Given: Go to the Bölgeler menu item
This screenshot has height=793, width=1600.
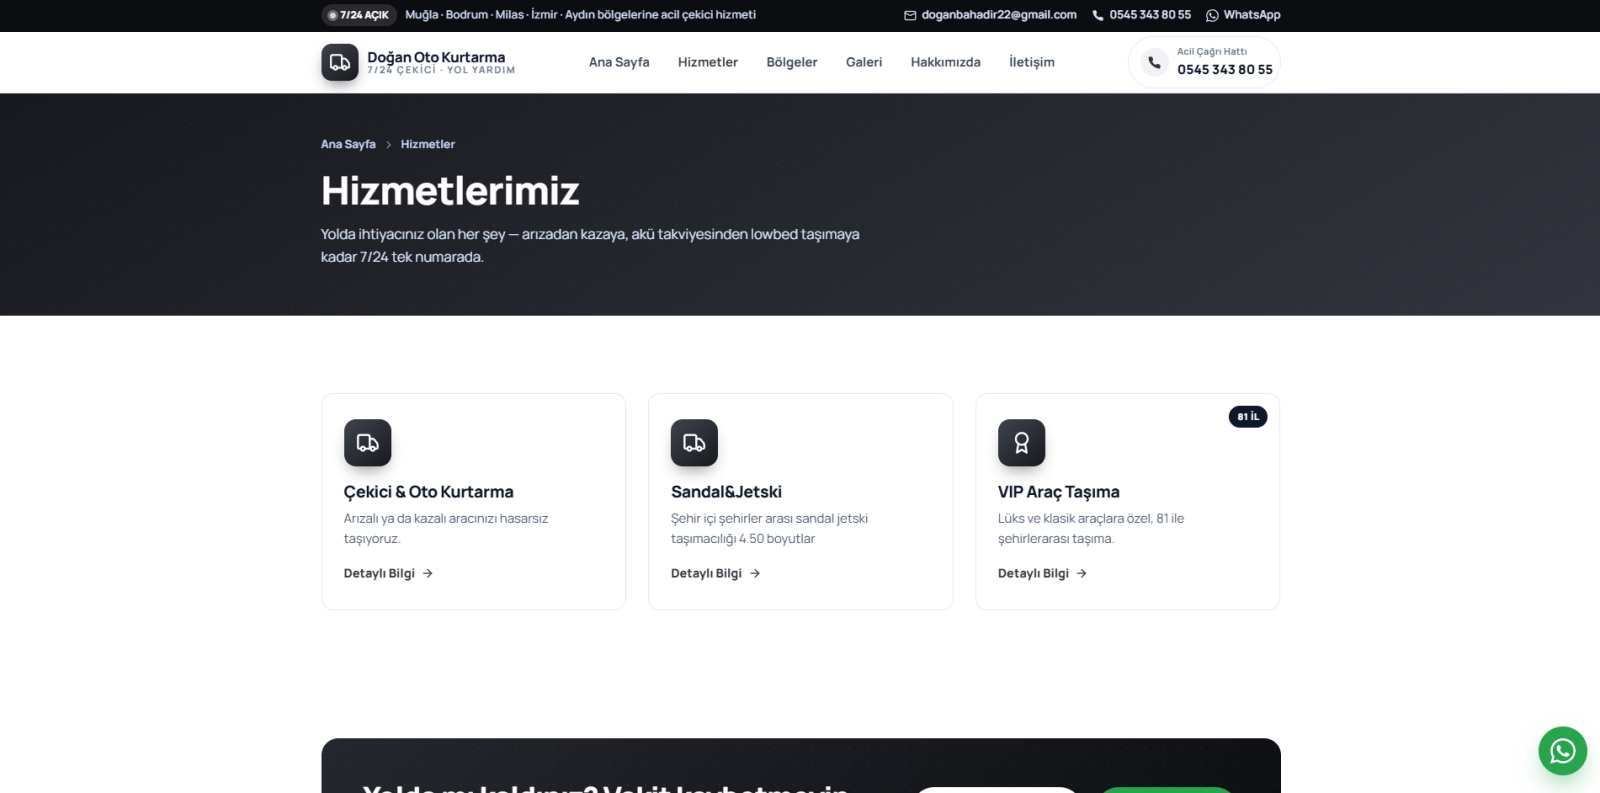Looking at the screenshot, I should [x=792, y=62].
